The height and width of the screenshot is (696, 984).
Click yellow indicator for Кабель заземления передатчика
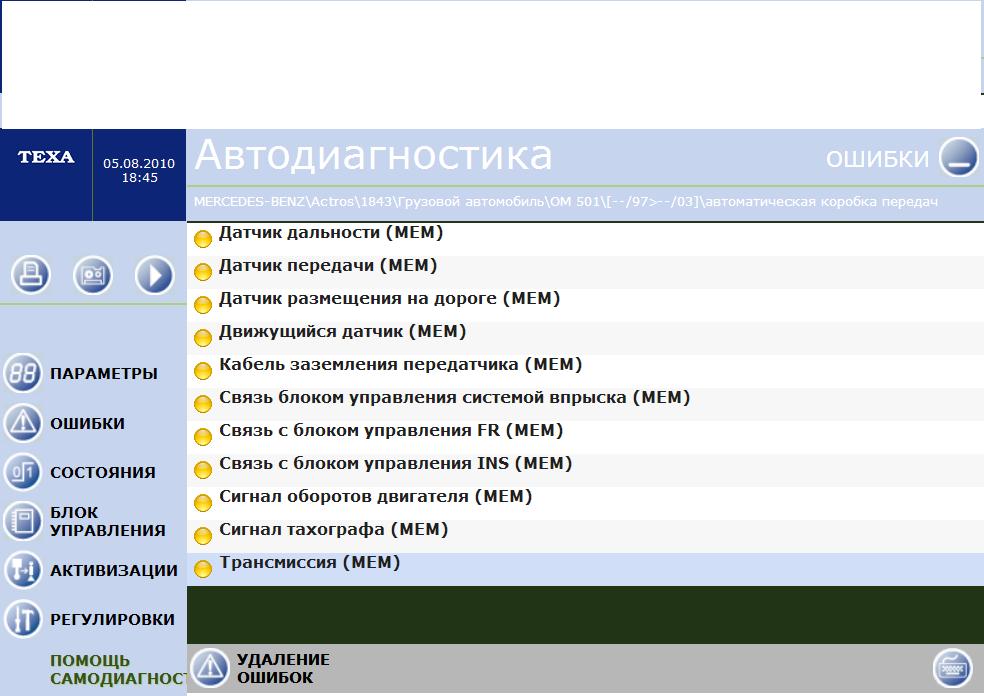[203, 371]
